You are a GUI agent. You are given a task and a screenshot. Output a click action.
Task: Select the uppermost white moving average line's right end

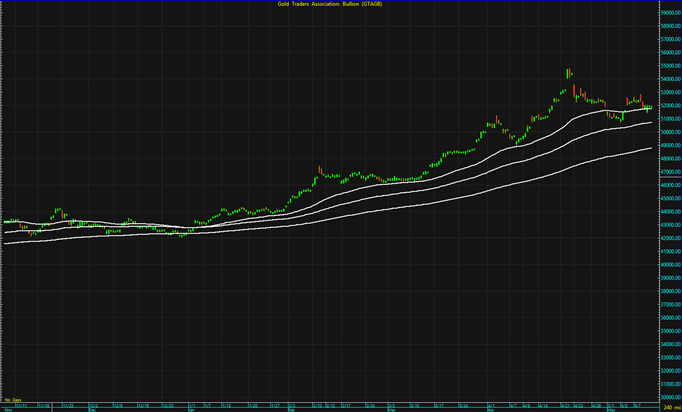pyautogui.click(x=651, y=108)
